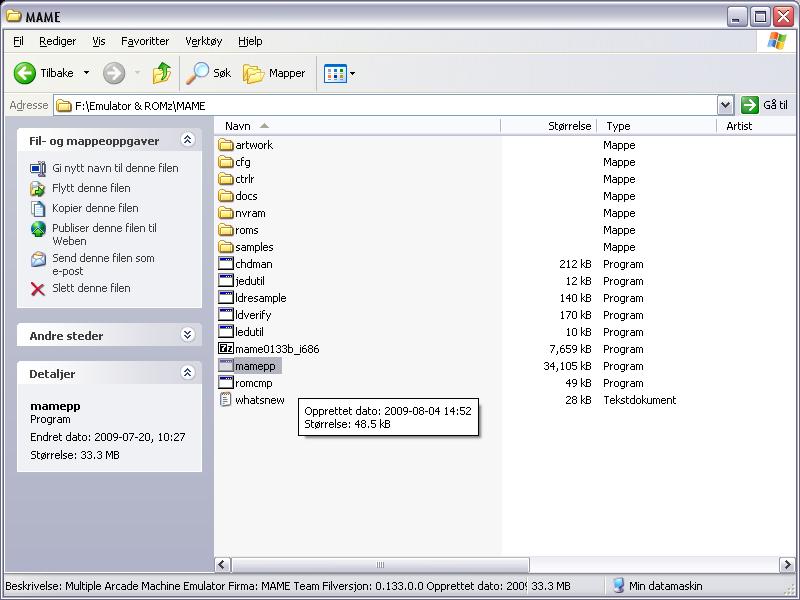Click Publiser denne filen til Weben
This screenshot has height=600, width=800.
point(104,234)
